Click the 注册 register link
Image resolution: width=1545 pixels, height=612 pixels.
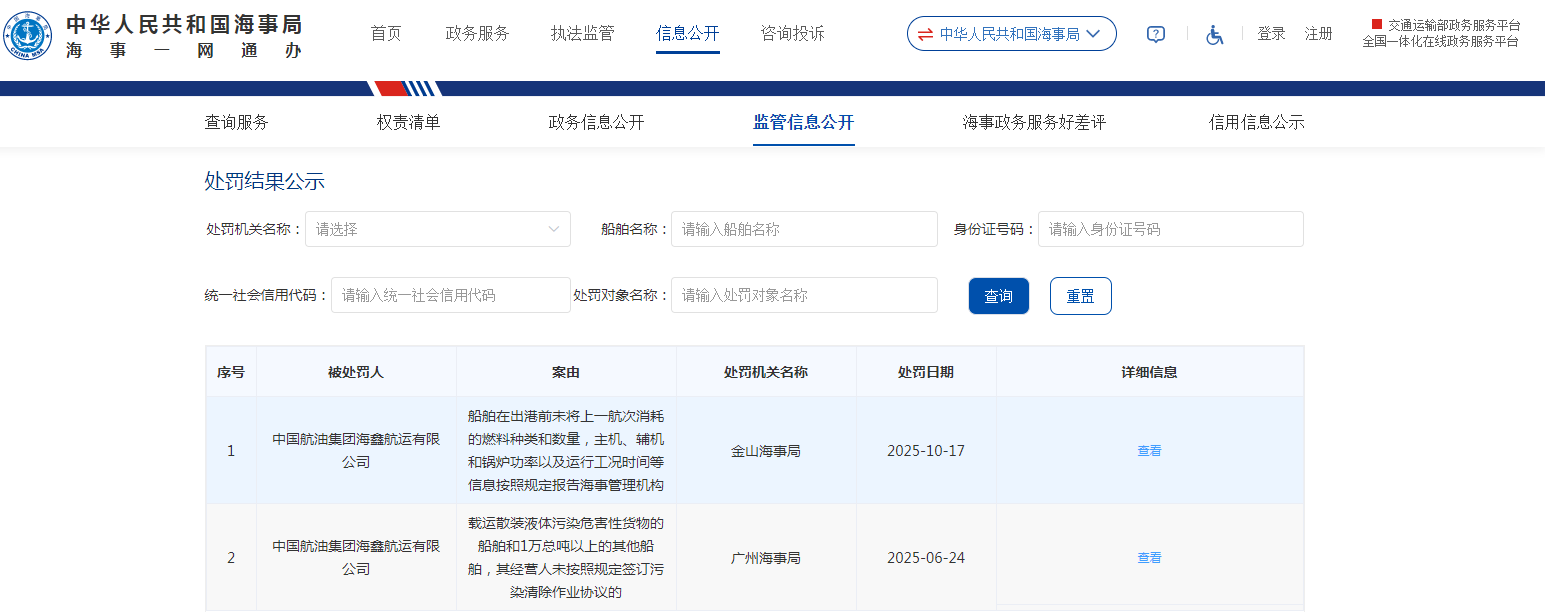pos(1318,34)
